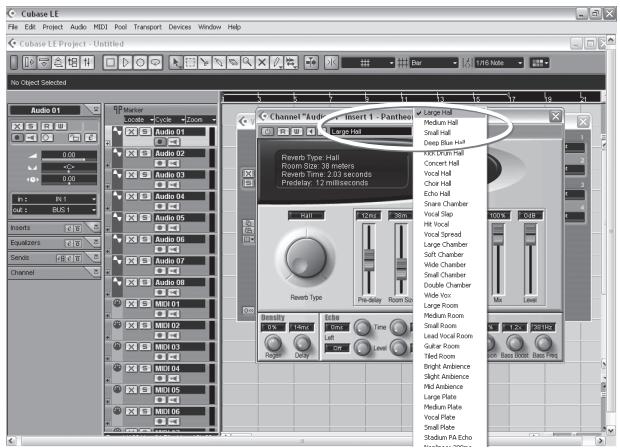Open the color selector dropdown in toolbar
The image size is (620, 448).
(539, 63)
